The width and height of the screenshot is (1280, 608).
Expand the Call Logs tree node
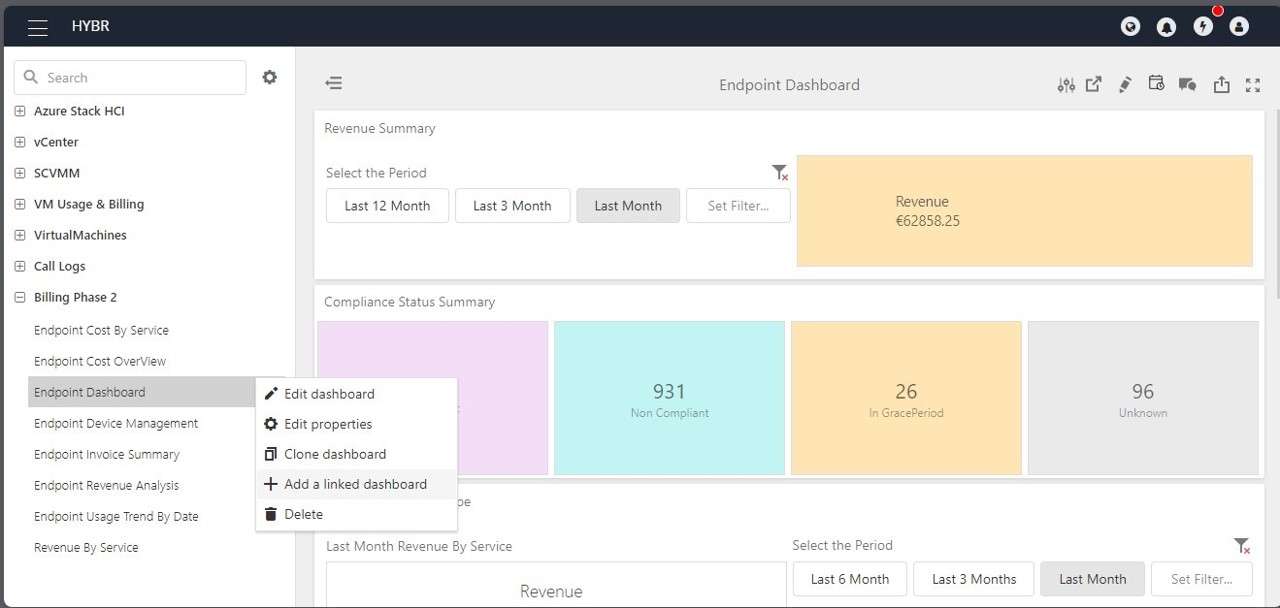20,266
